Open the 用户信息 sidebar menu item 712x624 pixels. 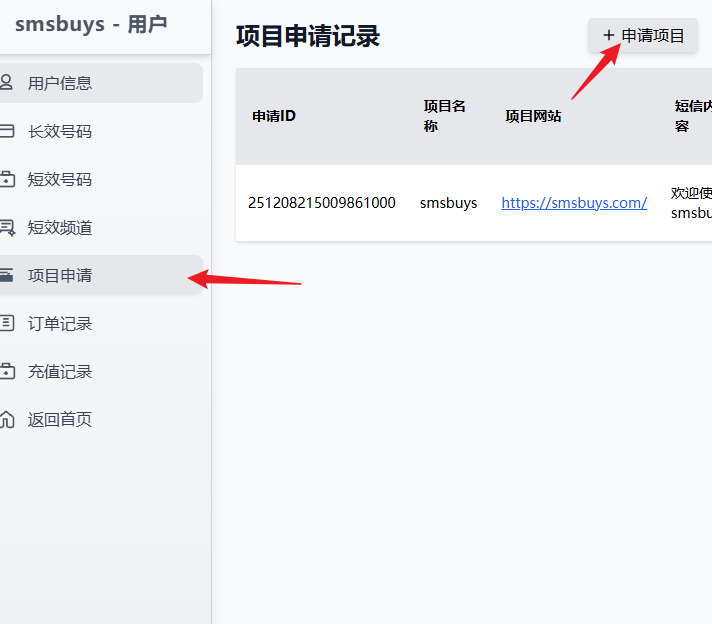coord(60,83)
